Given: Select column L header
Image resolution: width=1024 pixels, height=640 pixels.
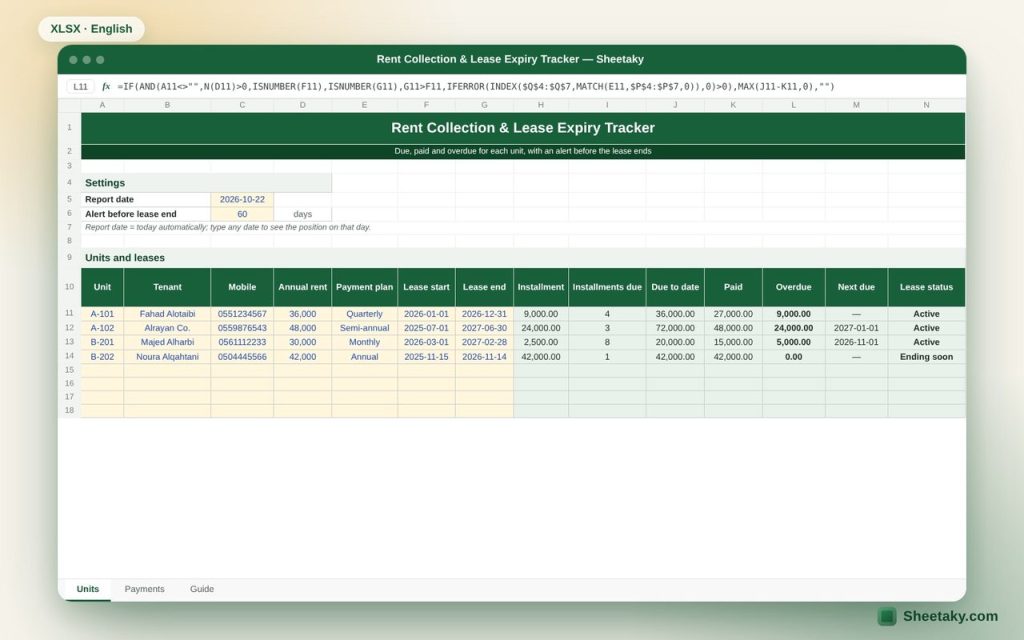Looking at the screenshot, I should [x=793, y=104].
